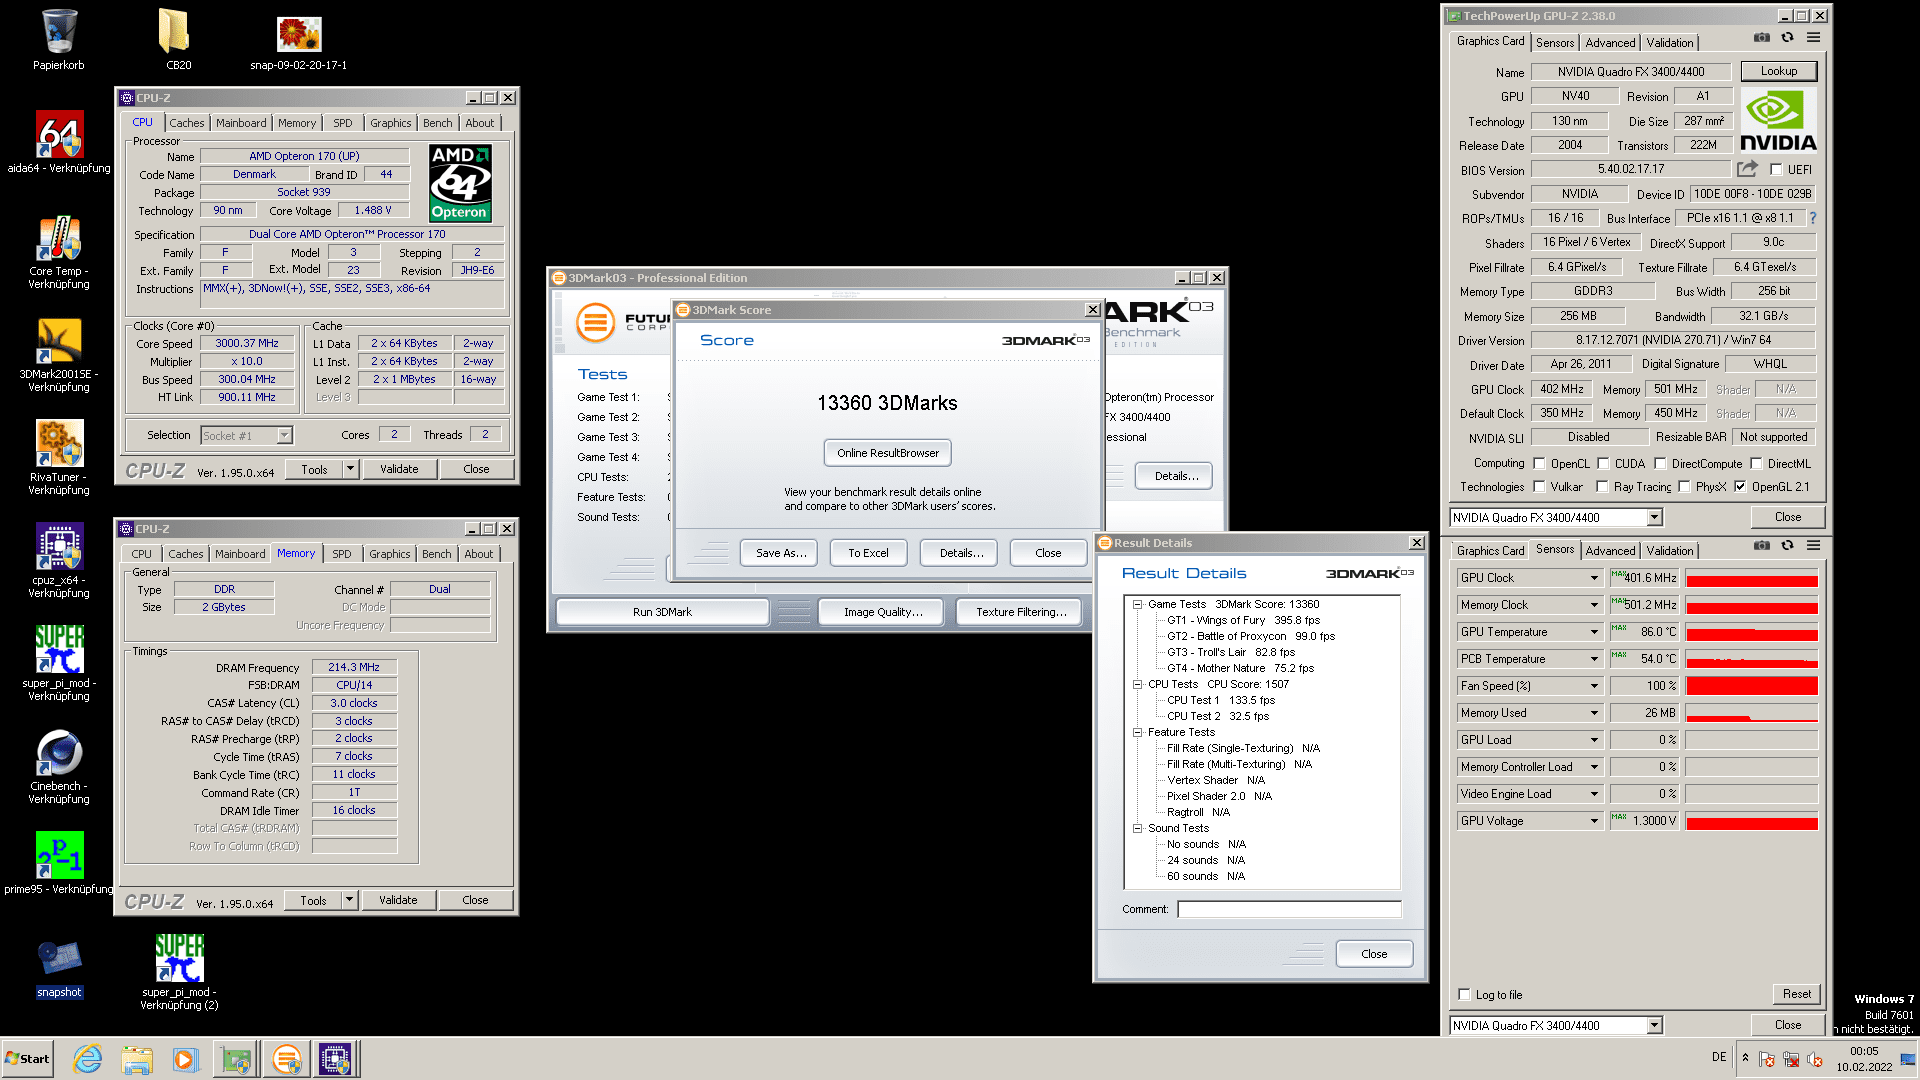
Task: Open the GPU Voltage sensor dropdown
Action: (1594, 821)
